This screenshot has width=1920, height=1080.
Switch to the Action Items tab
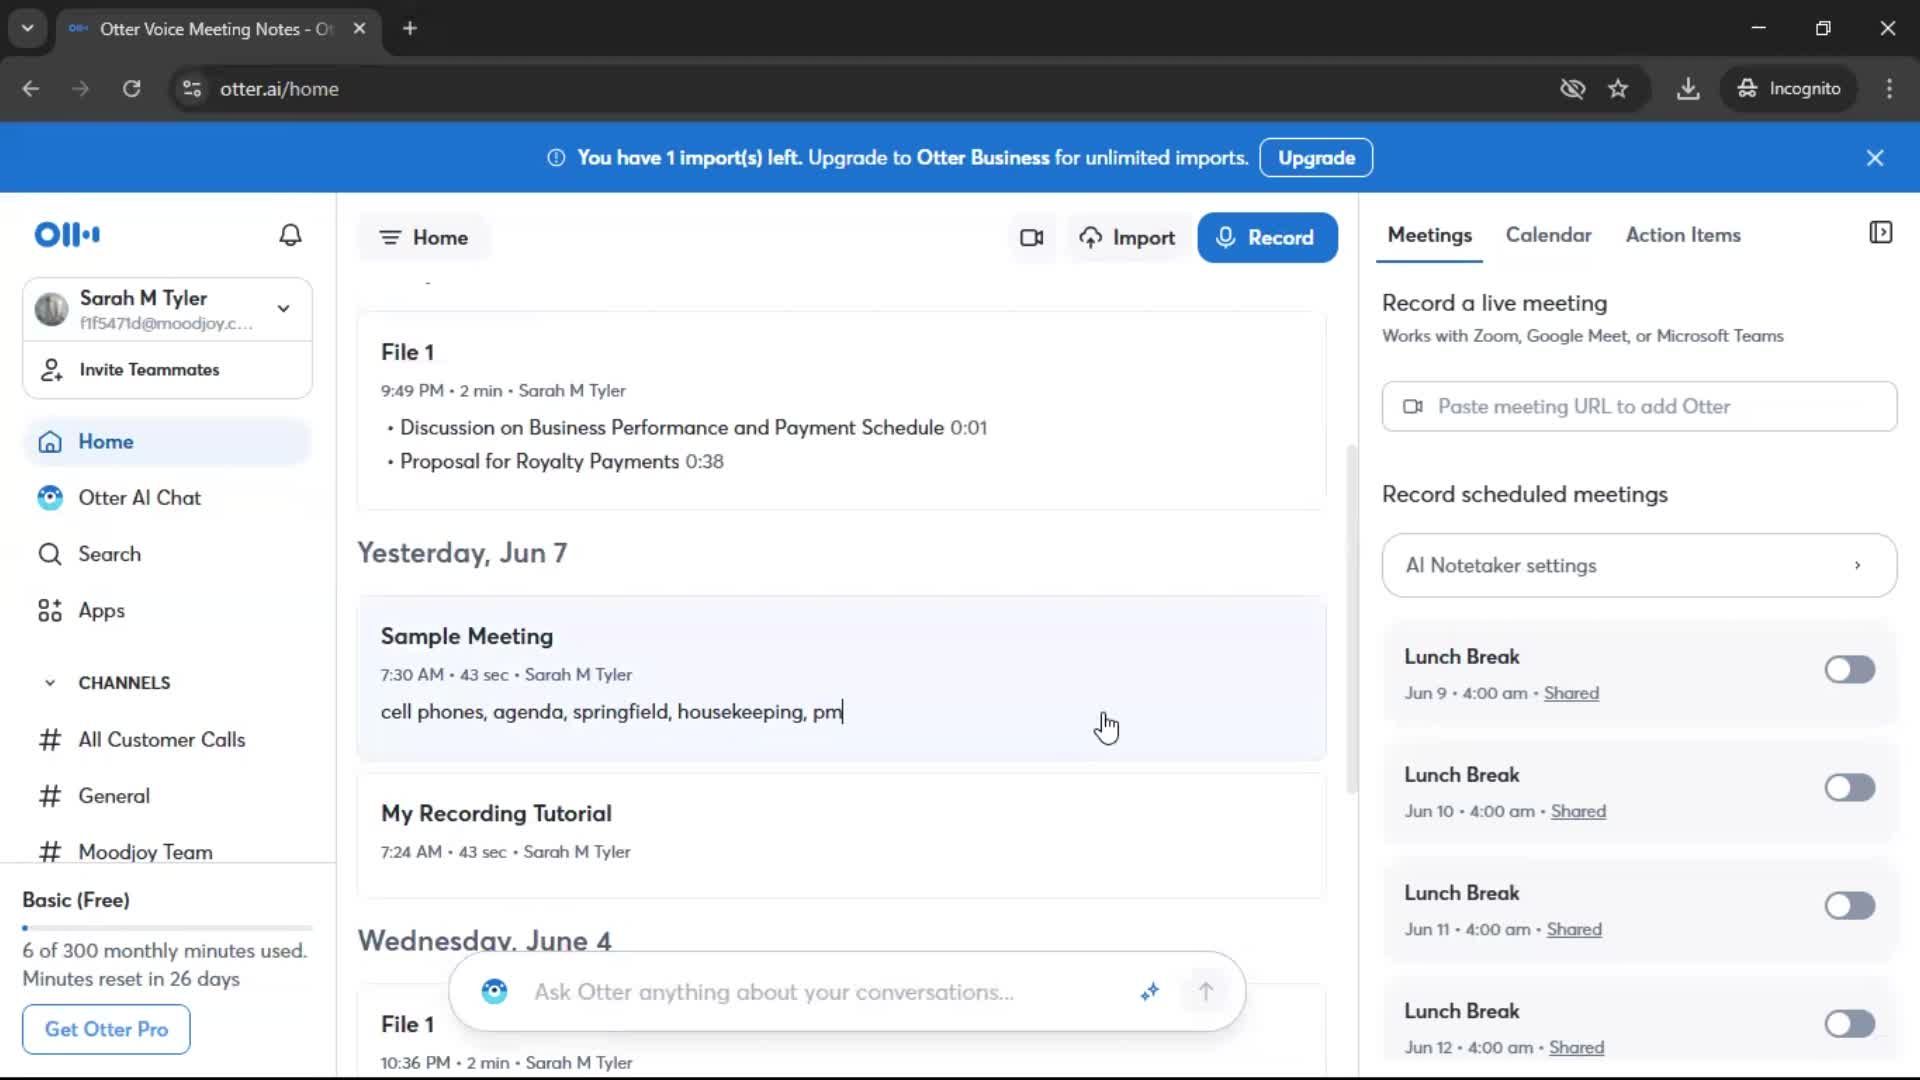pos(1683,235)
